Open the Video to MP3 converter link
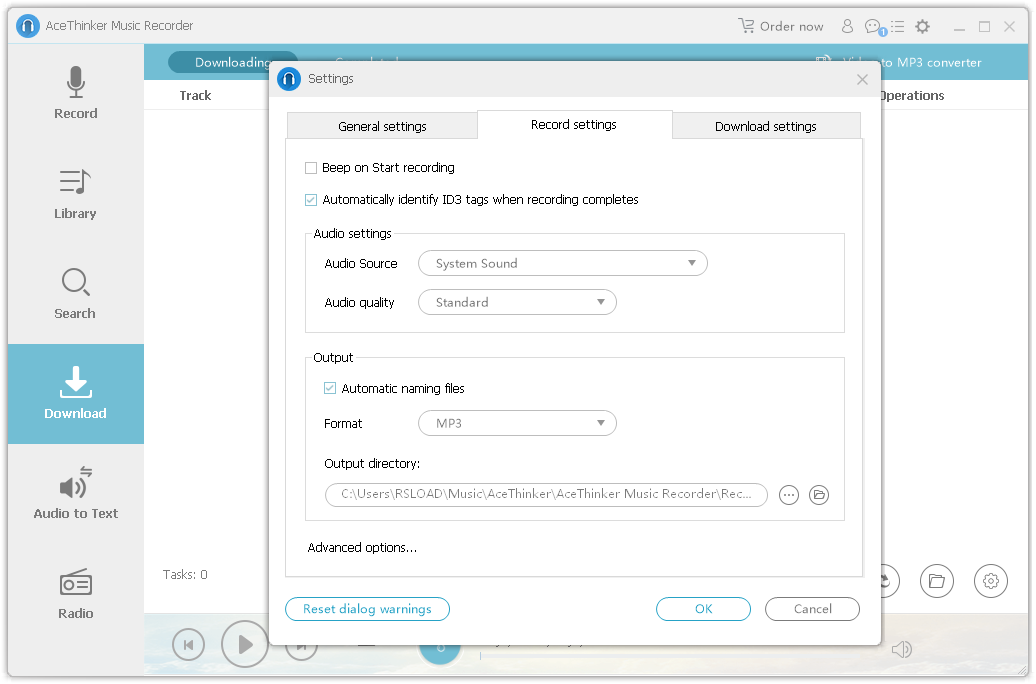The image size is (1036, 684). 899,62
